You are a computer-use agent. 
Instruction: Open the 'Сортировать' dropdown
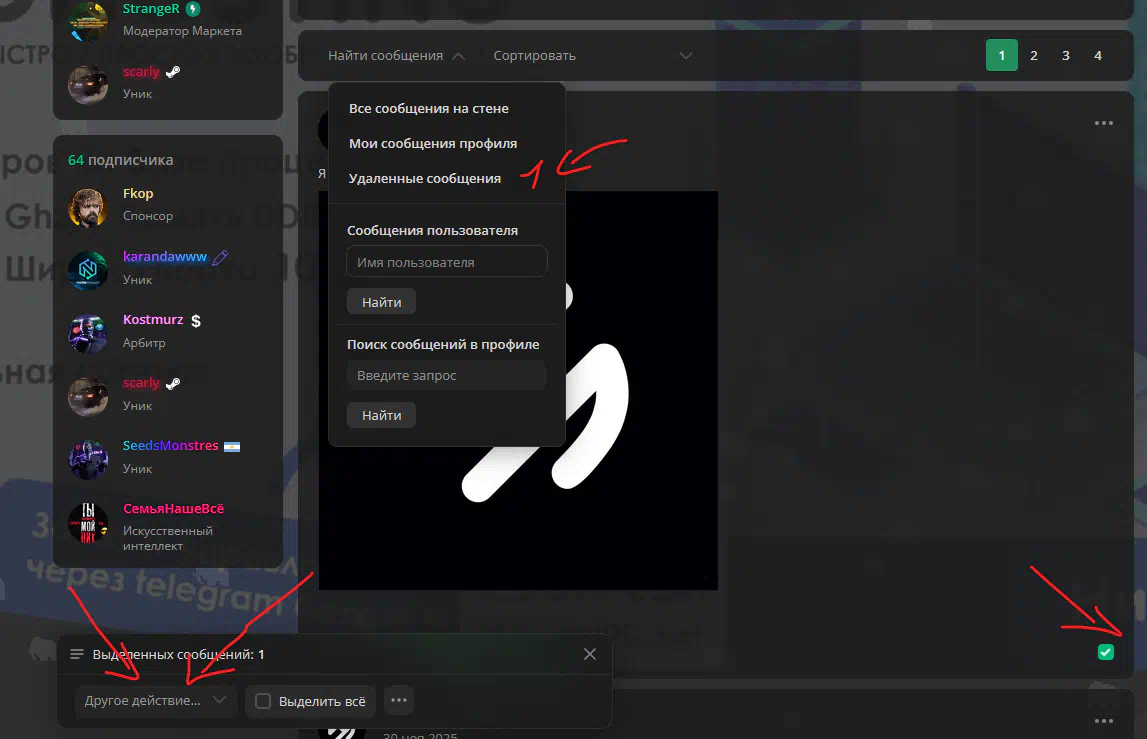pyautogui.click(x=592, y=56)
